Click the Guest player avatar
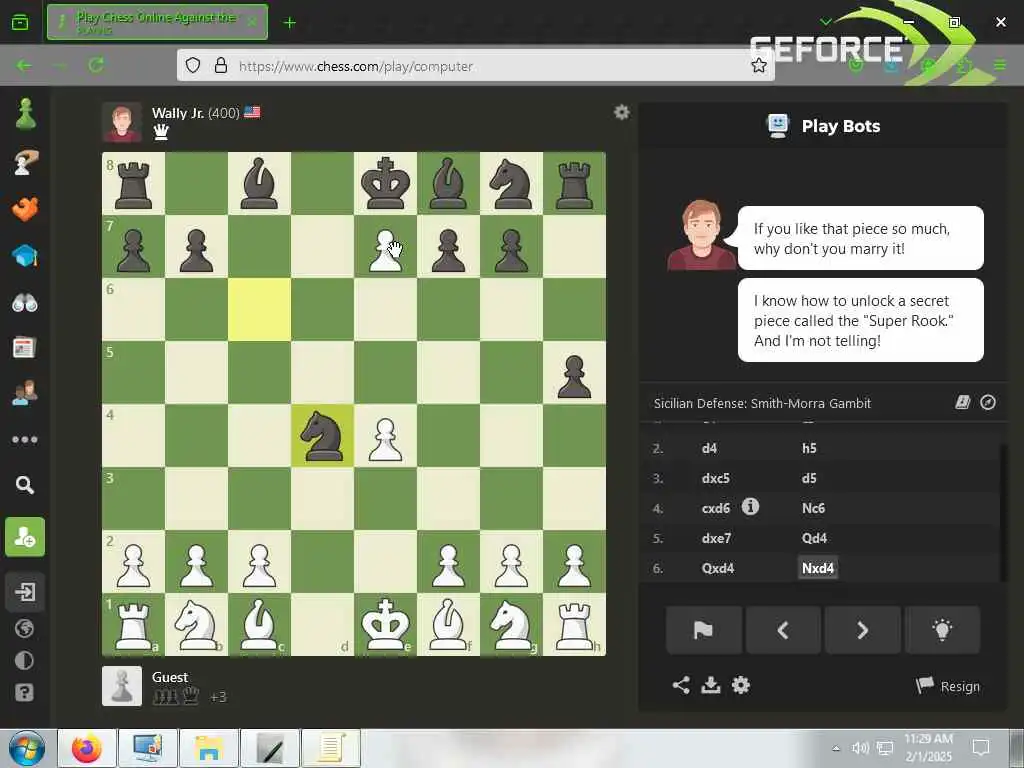Image resolution: width=1024 pixels, height=768 pixels. pos(121,686)
